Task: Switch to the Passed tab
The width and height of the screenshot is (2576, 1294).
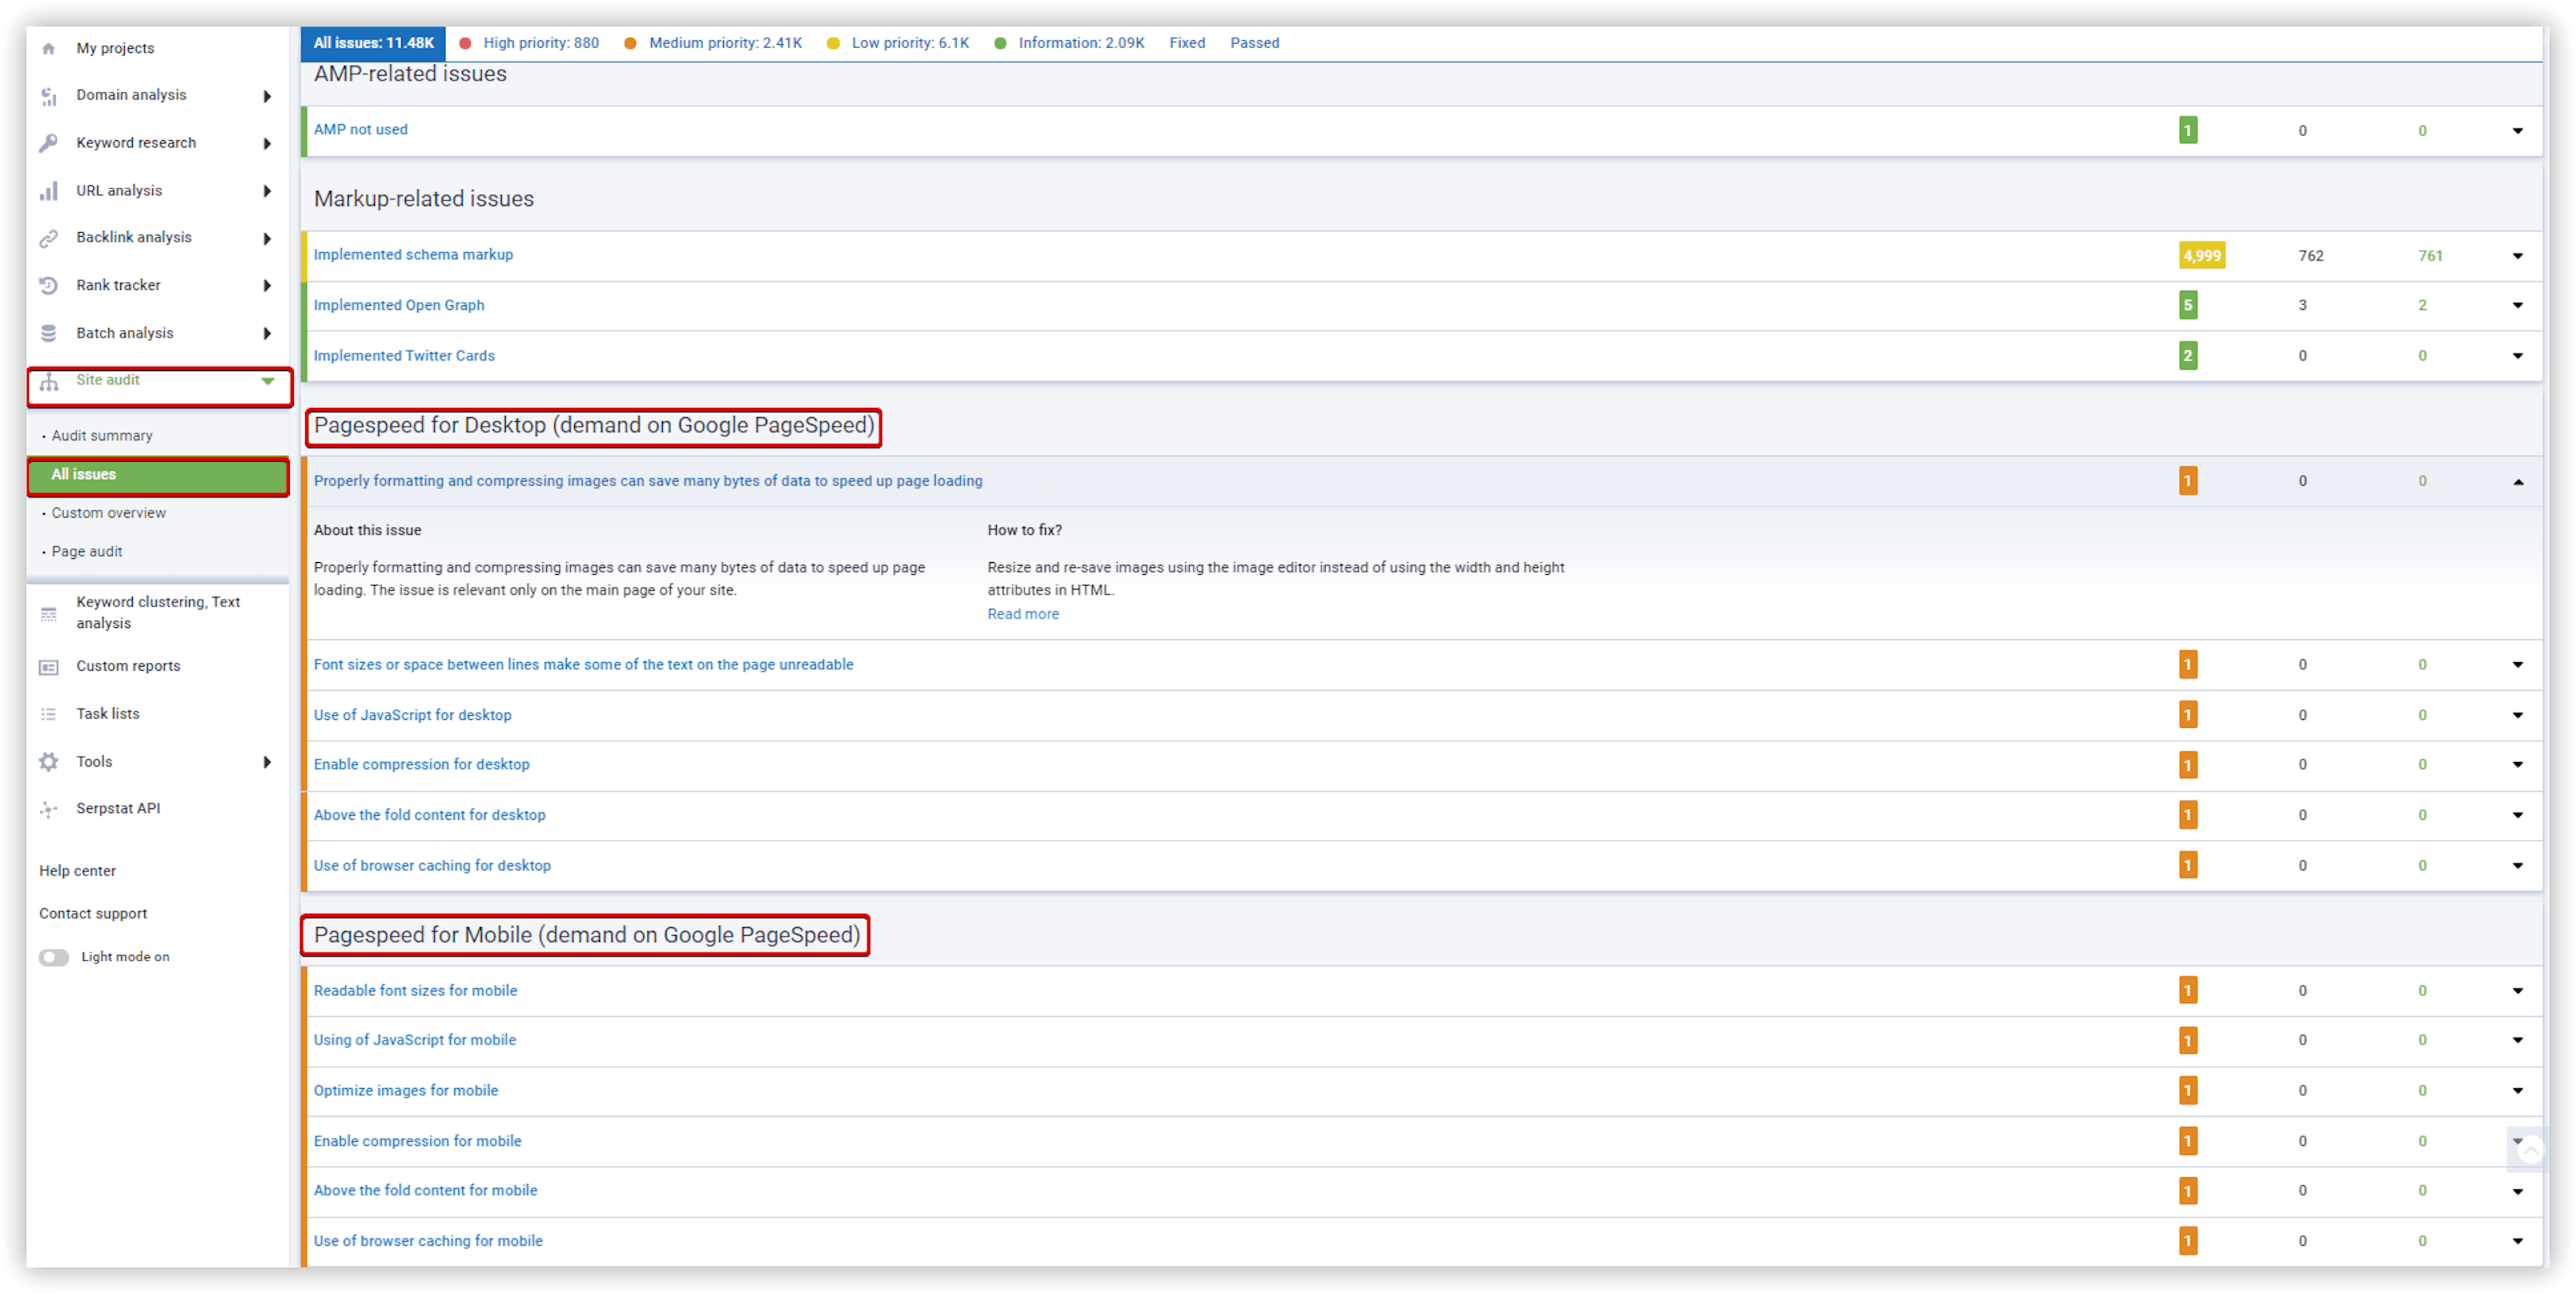Action: pyautogui.click(x=1254, y=43)
